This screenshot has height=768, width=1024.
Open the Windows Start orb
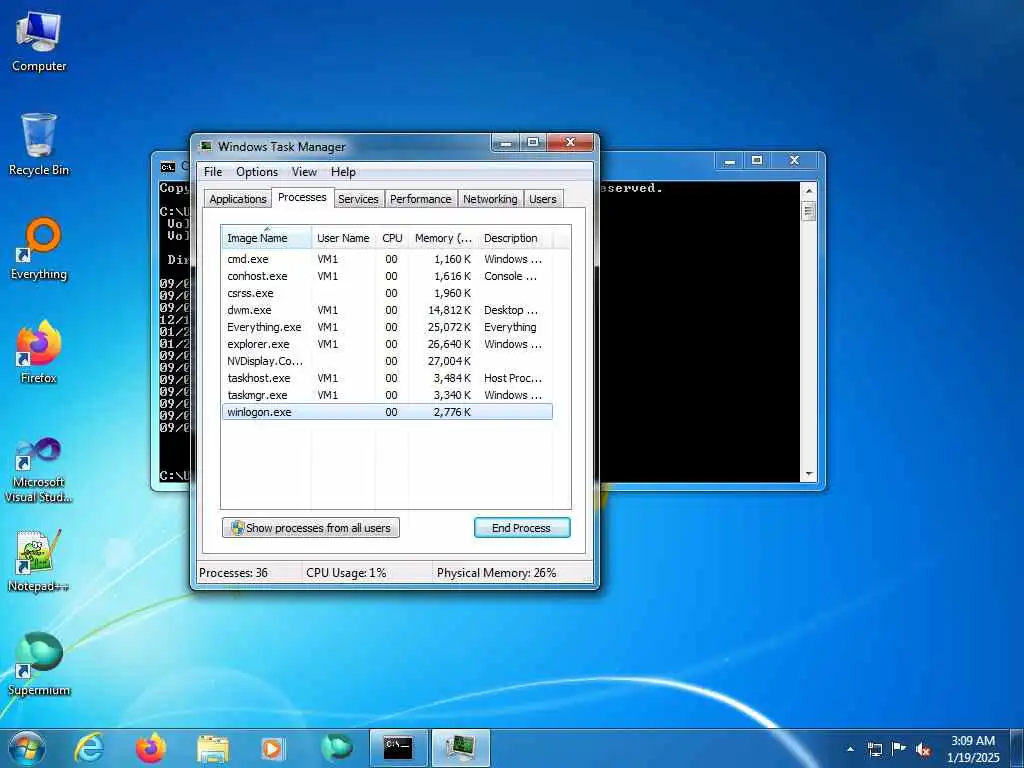(x=27, y=748)
